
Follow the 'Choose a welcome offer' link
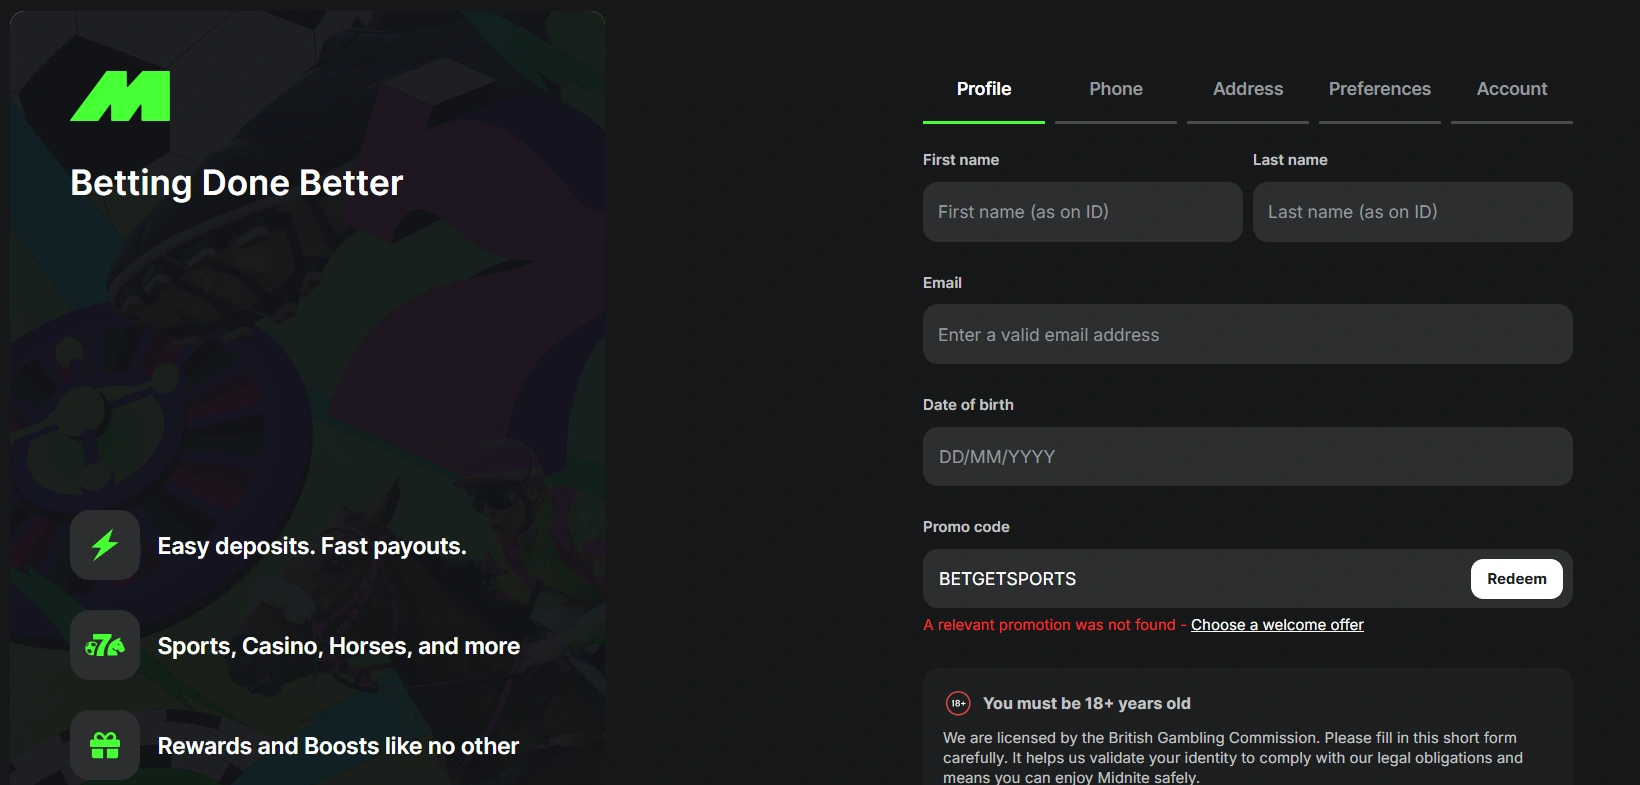point(1277,625)
